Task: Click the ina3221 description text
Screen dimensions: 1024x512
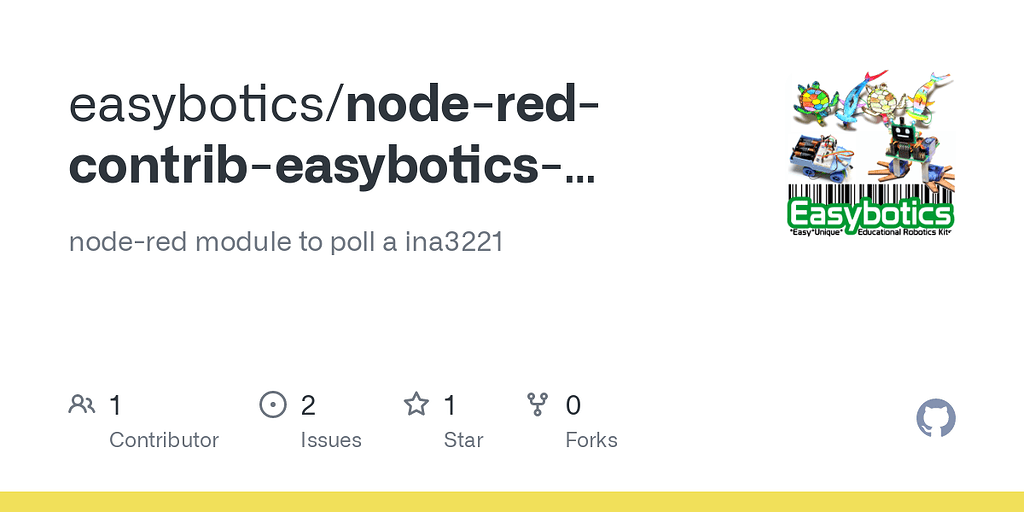Action: coord(286,242)
